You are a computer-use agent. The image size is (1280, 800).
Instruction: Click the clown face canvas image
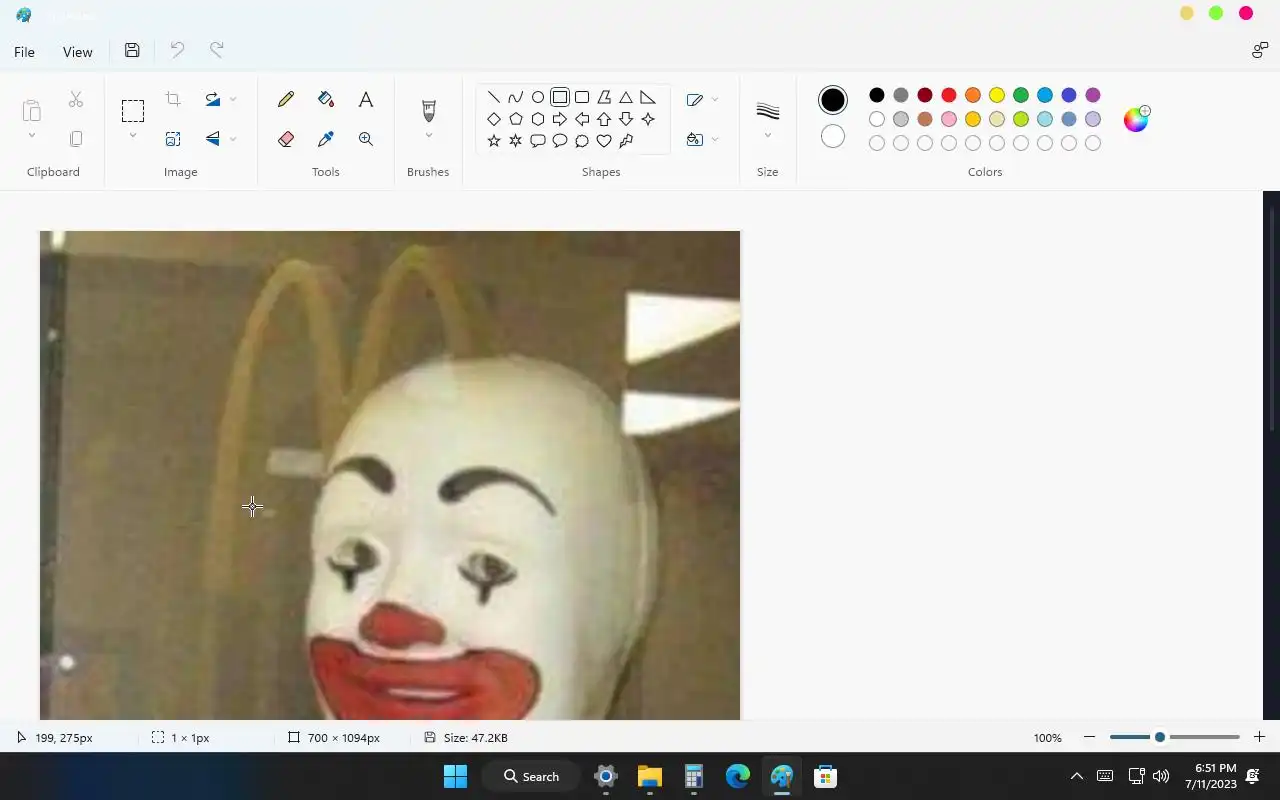click(390, 475)
